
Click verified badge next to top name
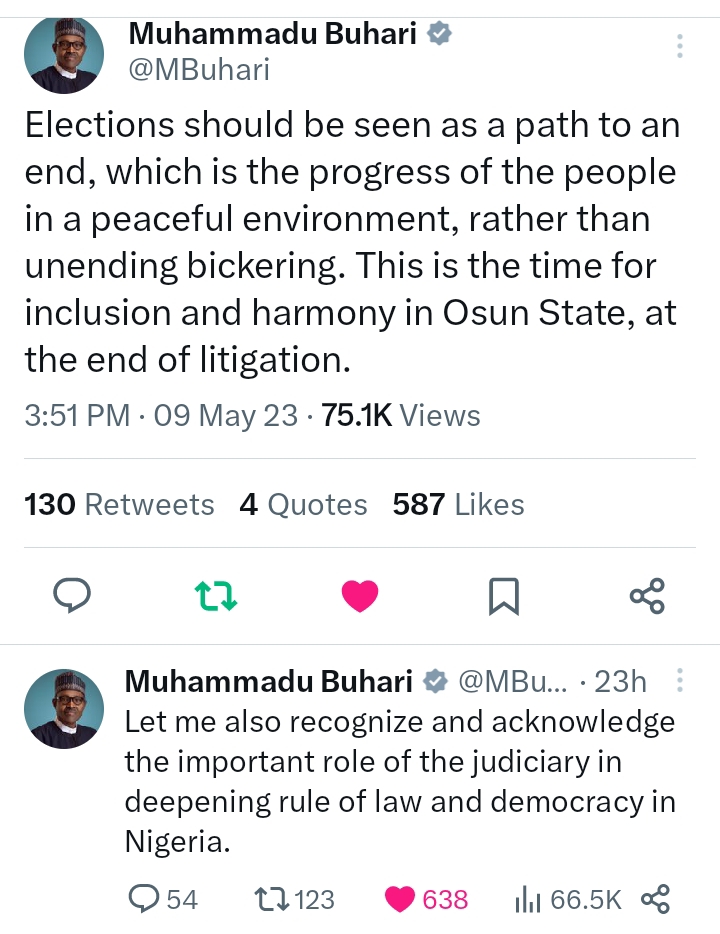pos(439,34)
